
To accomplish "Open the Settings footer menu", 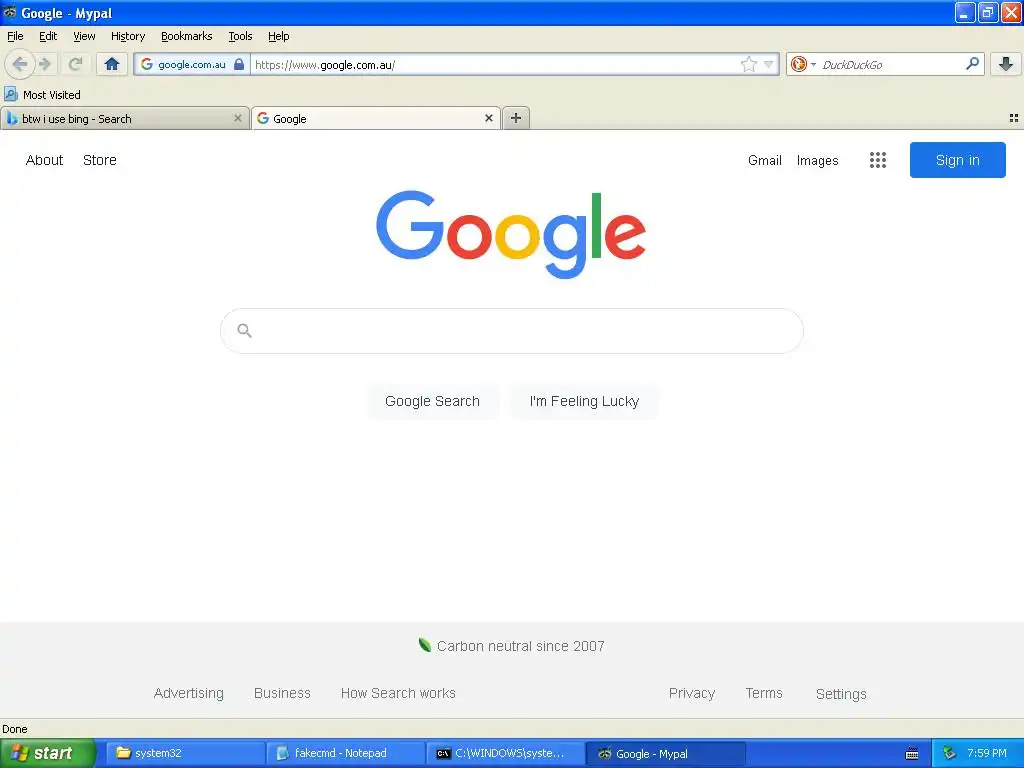I will (841, 694).
